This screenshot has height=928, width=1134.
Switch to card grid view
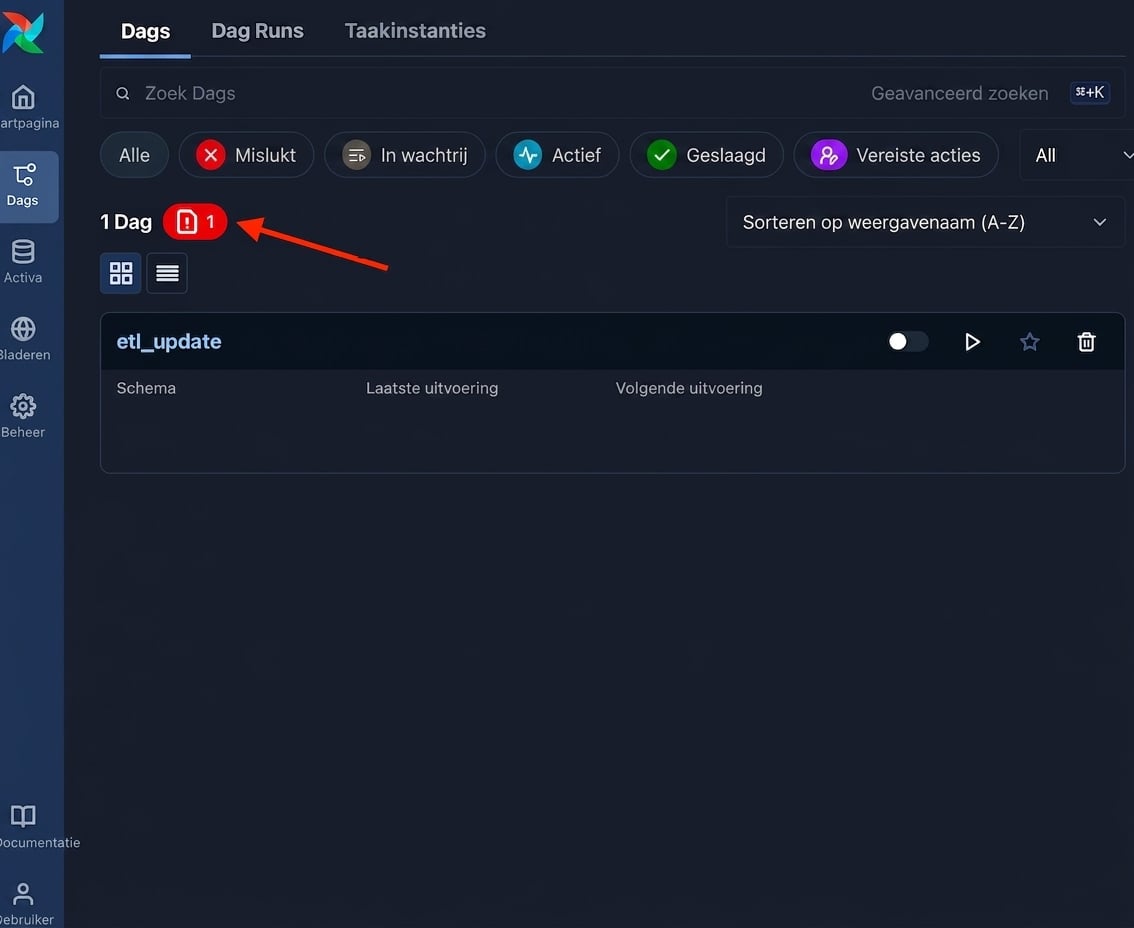[x=121, y=273]
